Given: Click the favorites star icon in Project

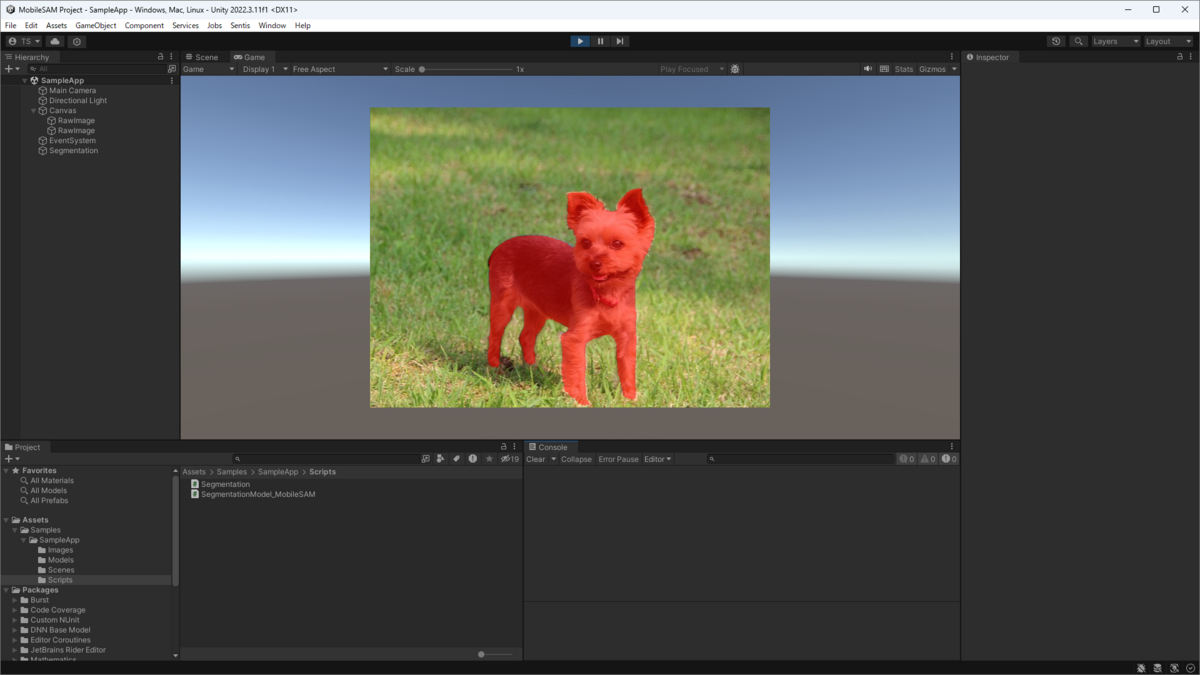Looking at the screenshot, I should (489, 459).
